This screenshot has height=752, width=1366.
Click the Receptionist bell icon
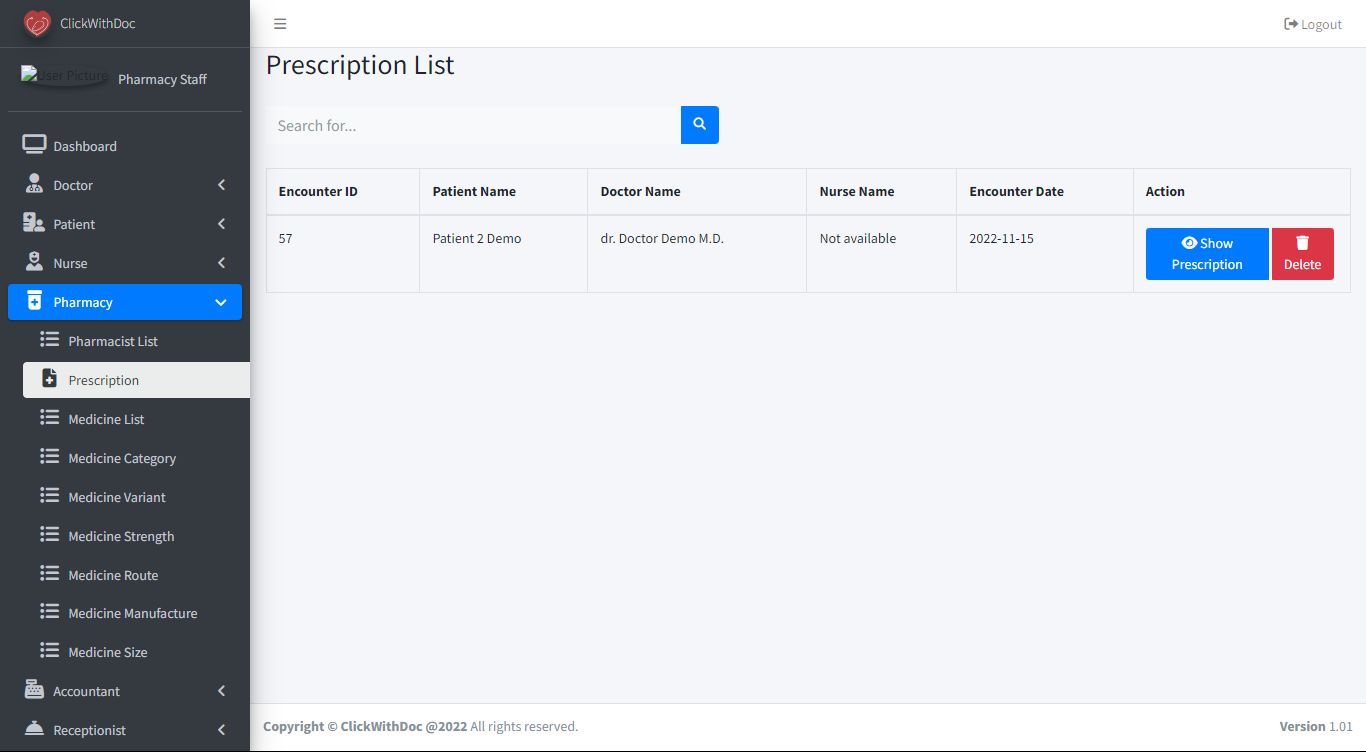(x=34, y=730)
